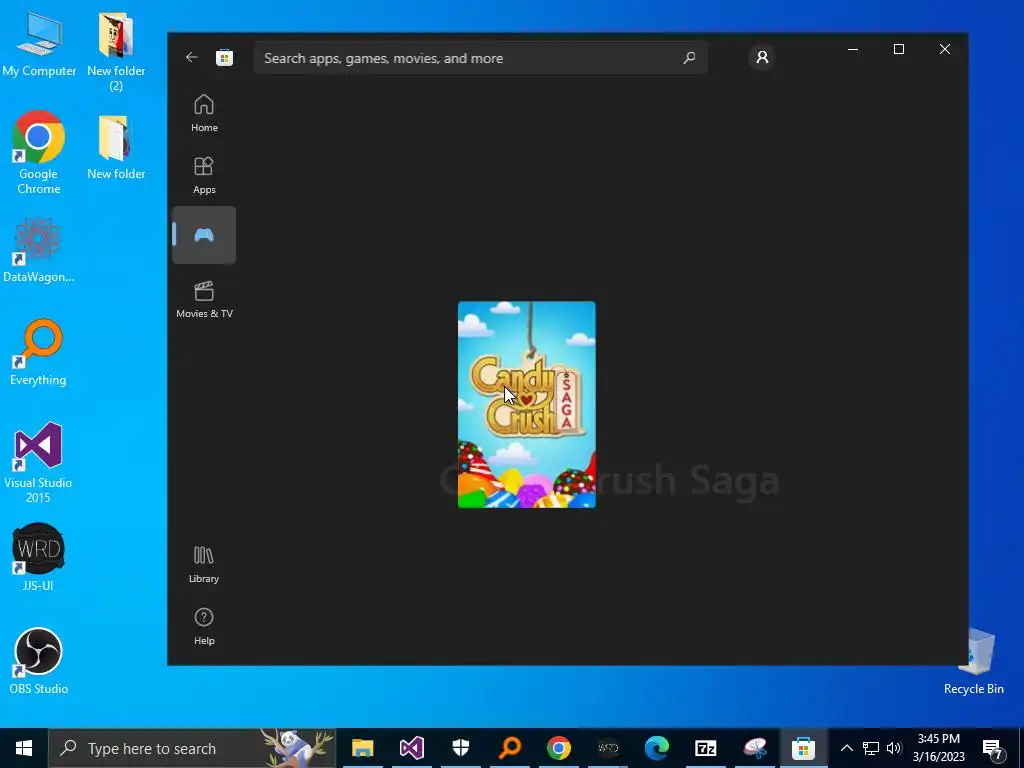Show hidden system tray icons
Image resolution: width=1024 pixels, height=768 pixels.
tap(846, 748)
